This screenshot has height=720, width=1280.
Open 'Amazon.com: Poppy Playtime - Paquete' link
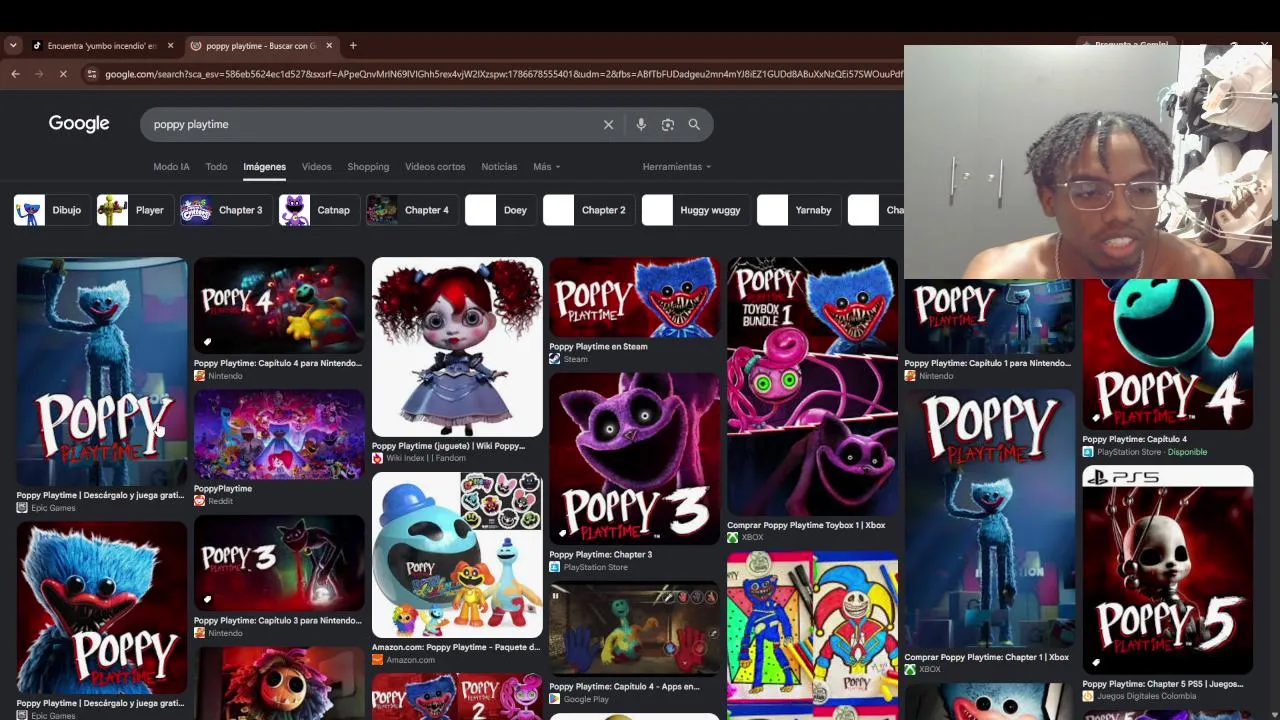tap(456, 647)
